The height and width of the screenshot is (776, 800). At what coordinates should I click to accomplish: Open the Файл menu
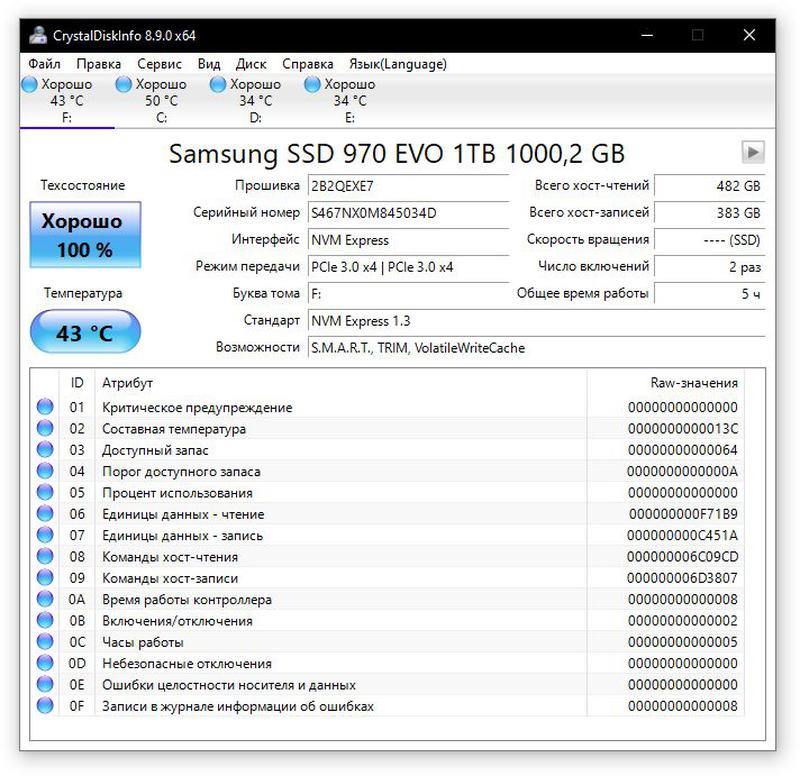[45, 64]
